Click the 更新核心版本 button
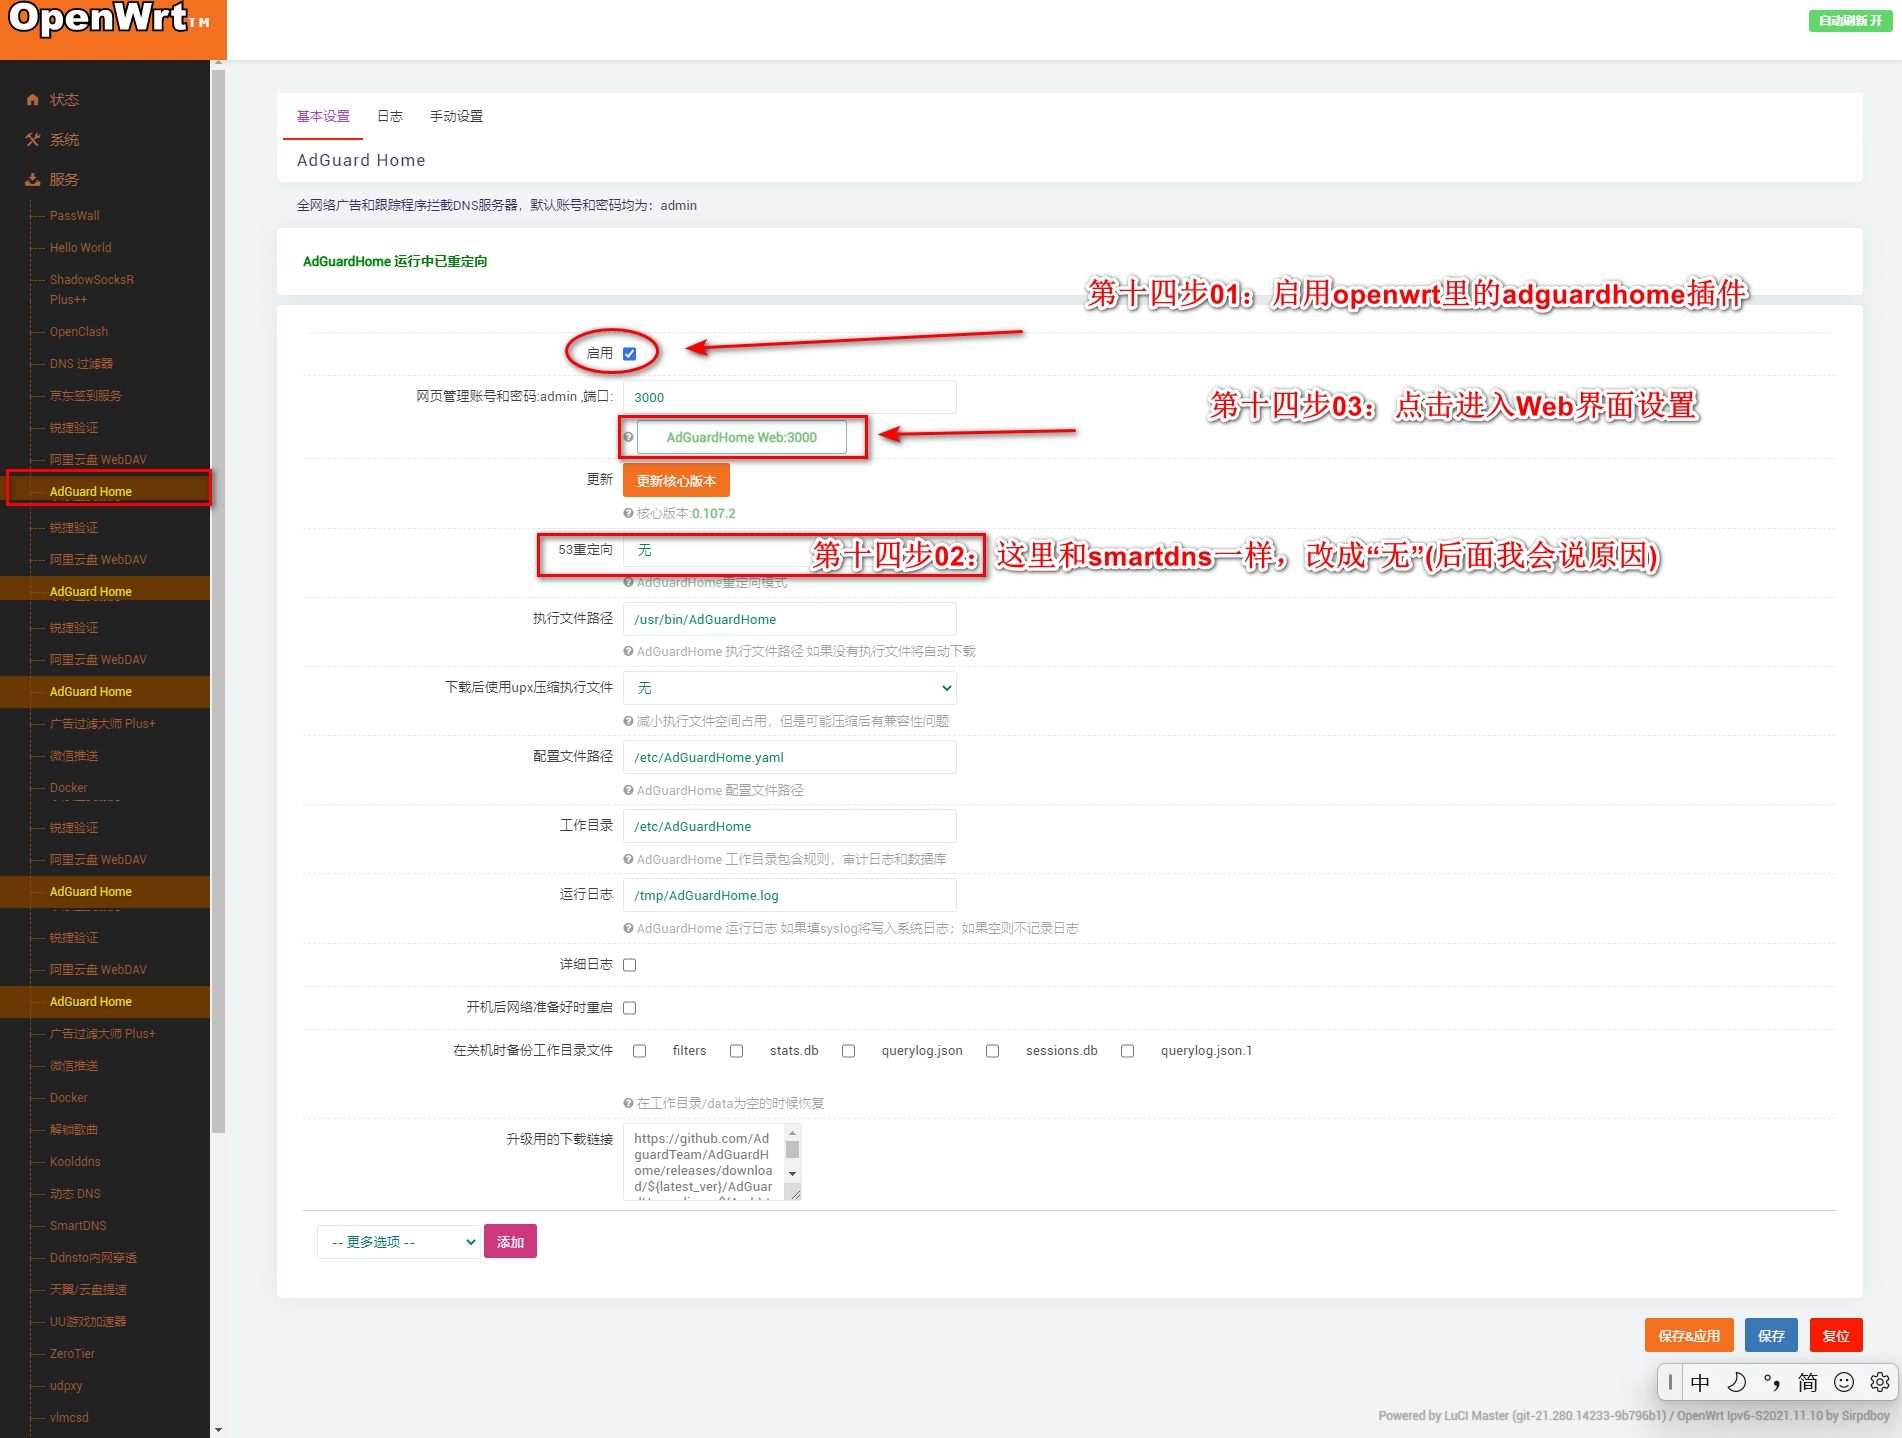This screenshot has height=1438, width=1902. (x=676, y=481)
